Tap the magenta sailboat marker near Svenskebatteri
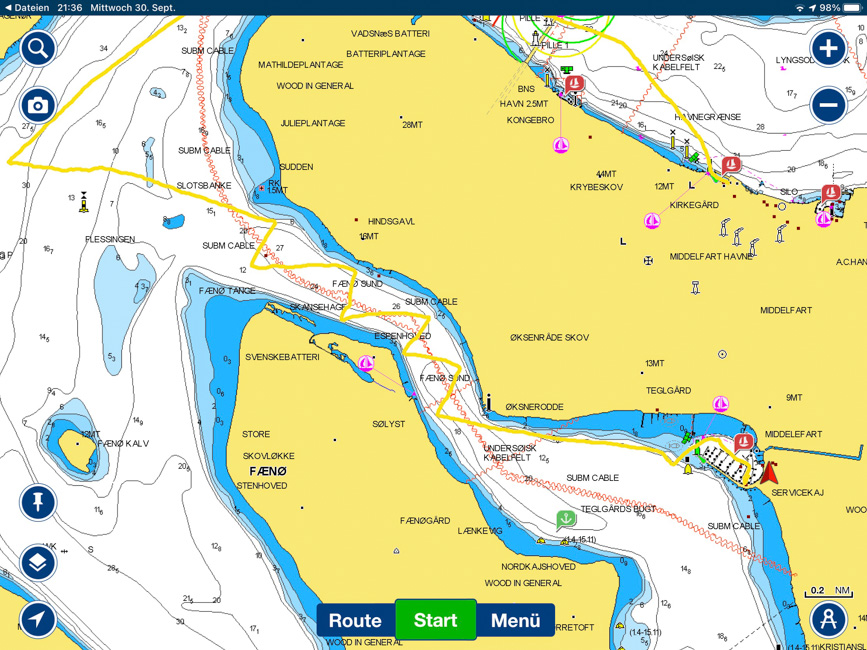This screenshot has height=650, width=867. (366, 363)
